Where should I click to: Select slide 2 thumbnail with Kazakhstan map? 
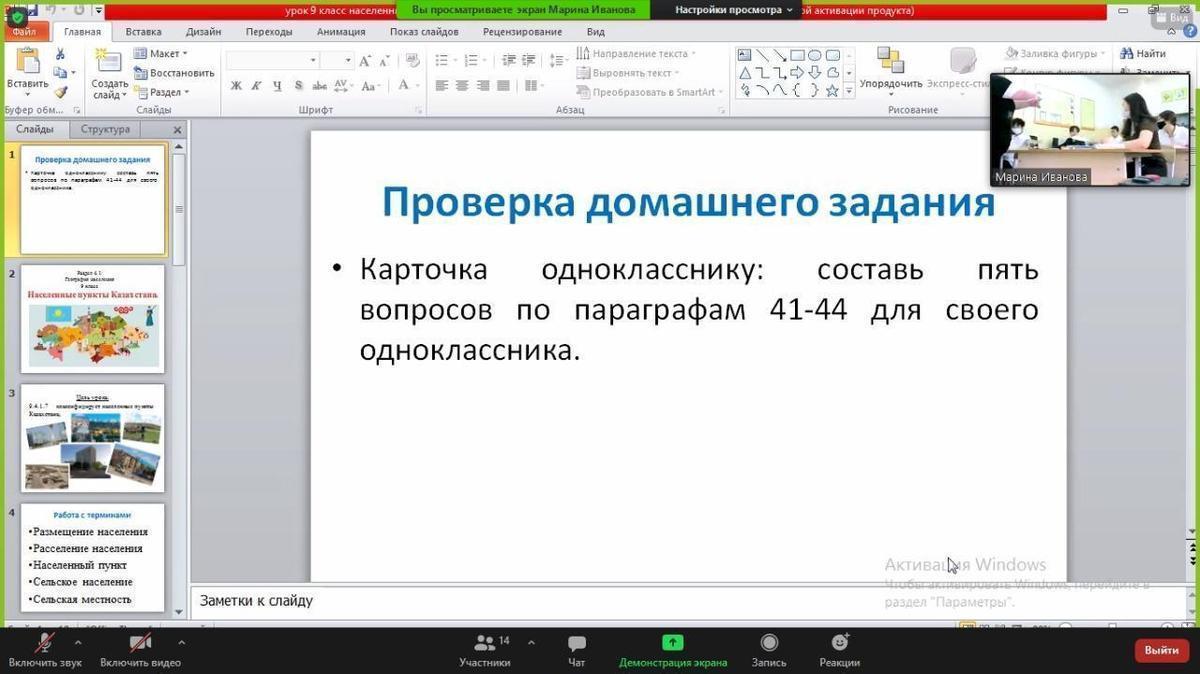tap(93, 318)
